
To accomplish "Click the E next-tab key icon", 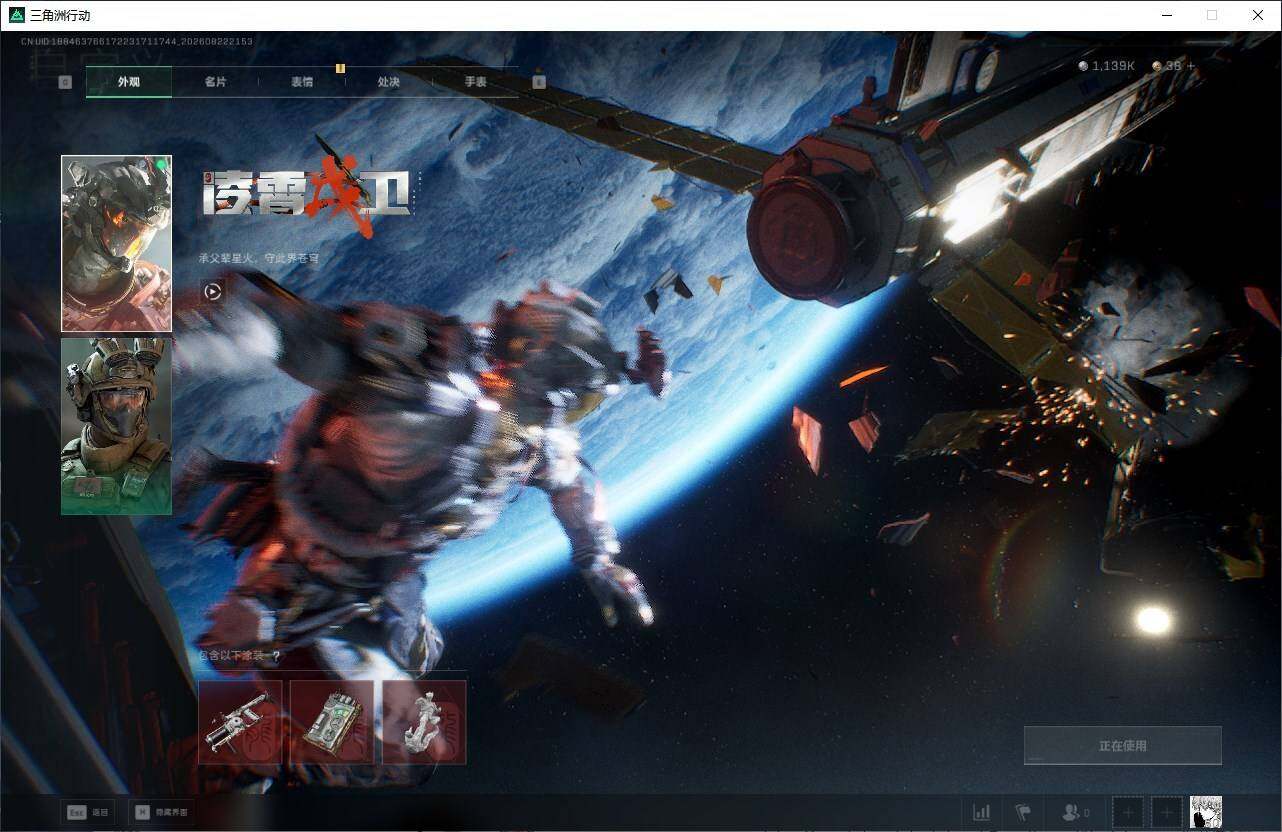I will click(x=539, y=82).
